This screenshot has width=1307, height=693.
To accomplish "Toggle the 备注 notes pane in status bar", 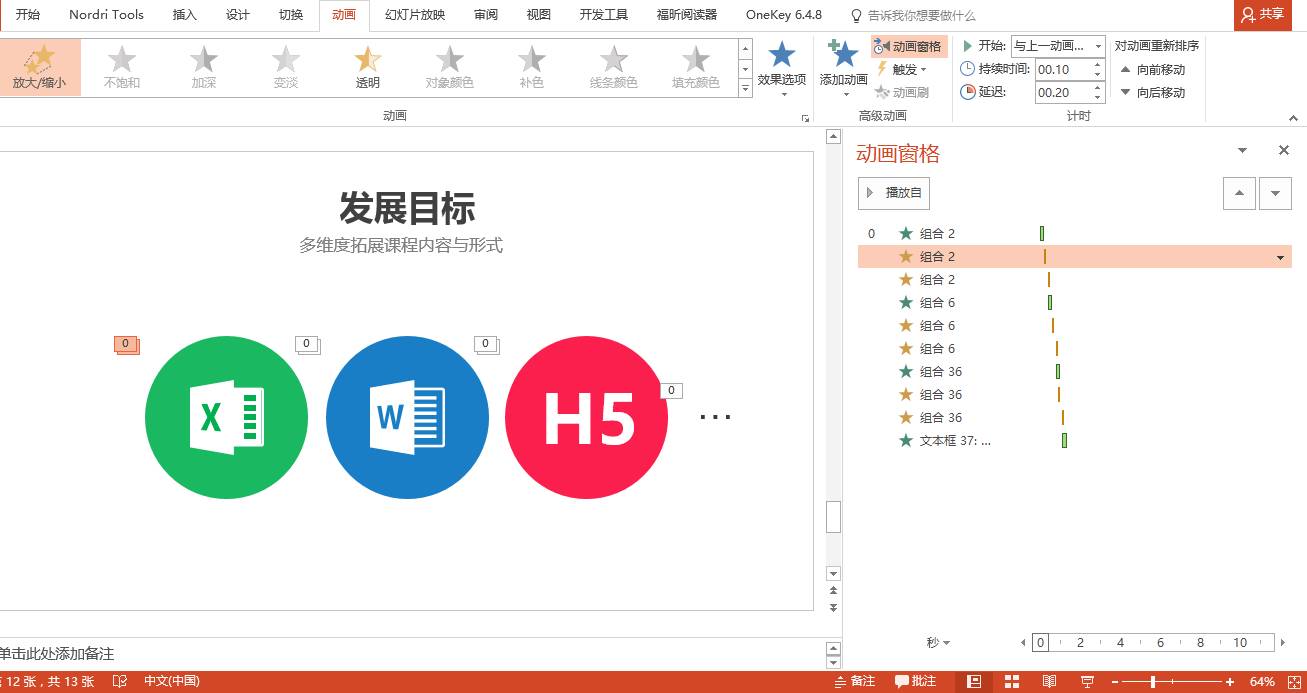I will (855, 681).
